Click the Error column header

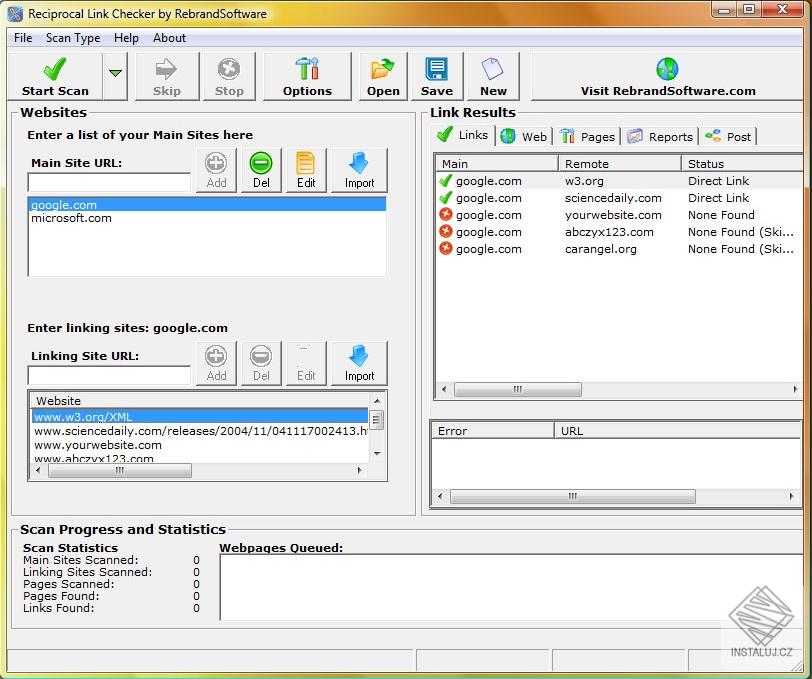coord(492,431)
